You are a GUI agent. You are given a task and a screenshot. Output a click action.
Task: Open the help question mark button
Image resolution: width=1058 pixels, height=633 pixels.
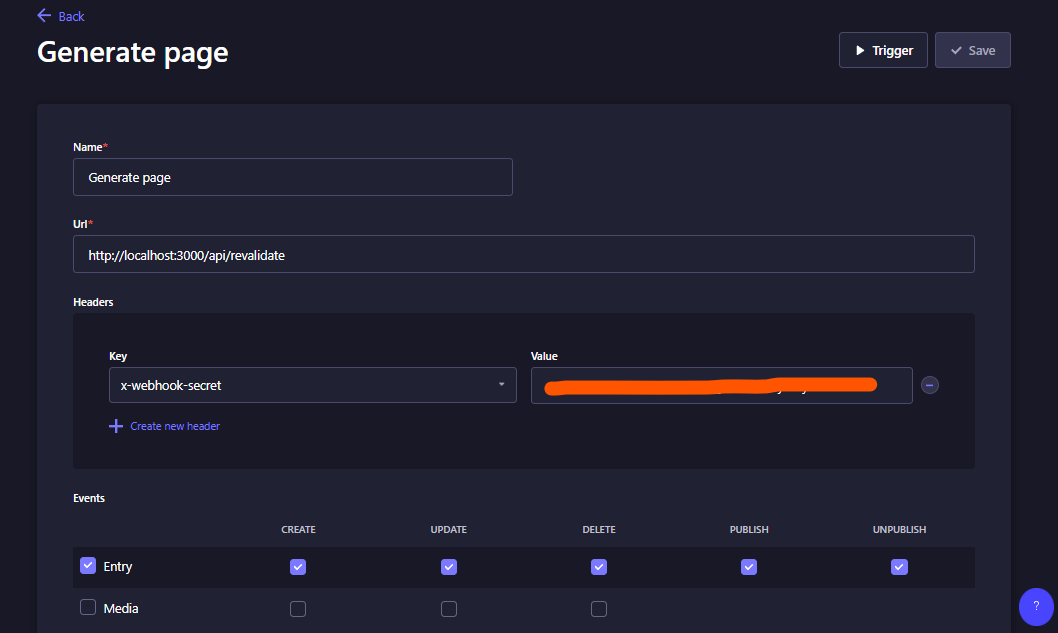coord(1036,606)
